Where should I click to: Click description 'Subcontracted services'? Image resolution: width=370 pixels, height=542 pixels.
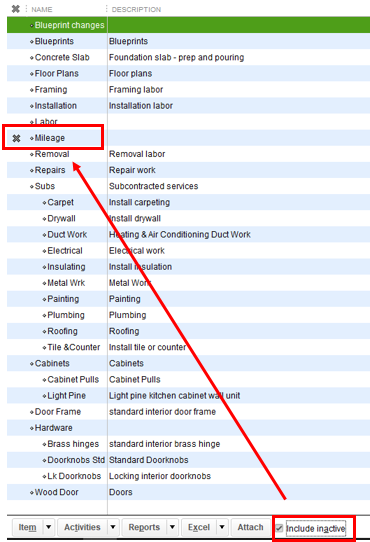coord(154,186)
